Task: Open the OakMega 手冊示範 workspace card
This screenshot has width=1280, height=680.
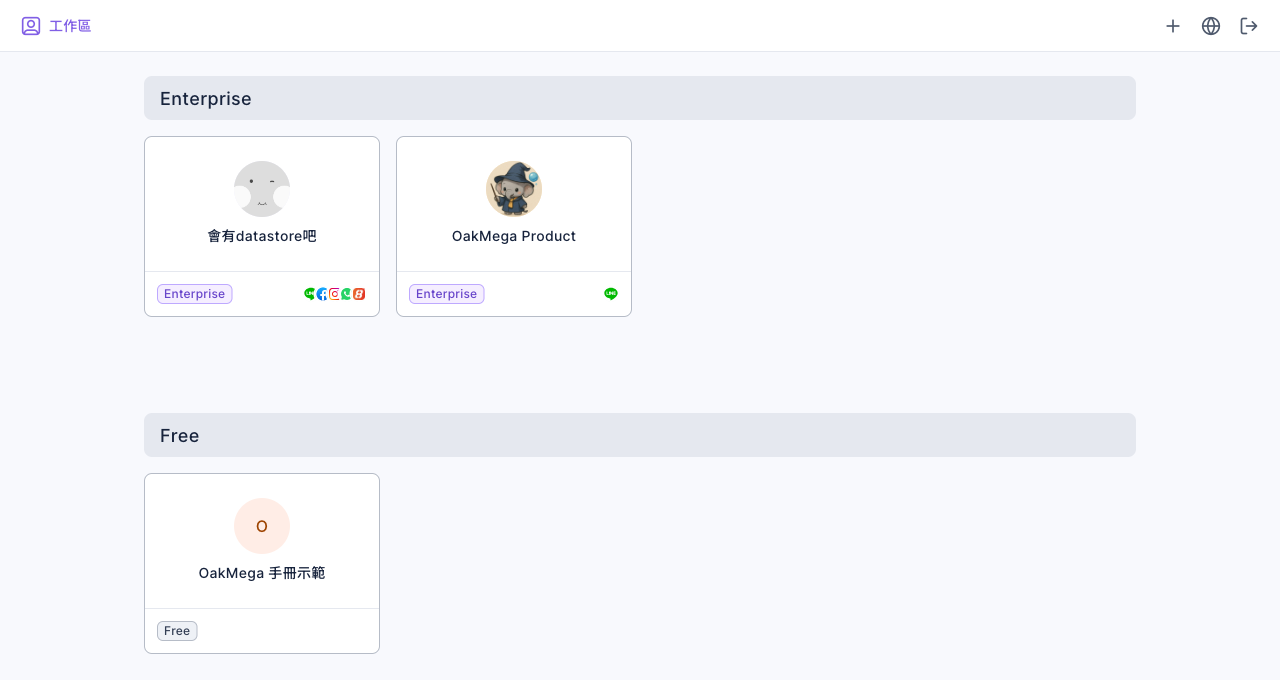Action: click(262, 564)
